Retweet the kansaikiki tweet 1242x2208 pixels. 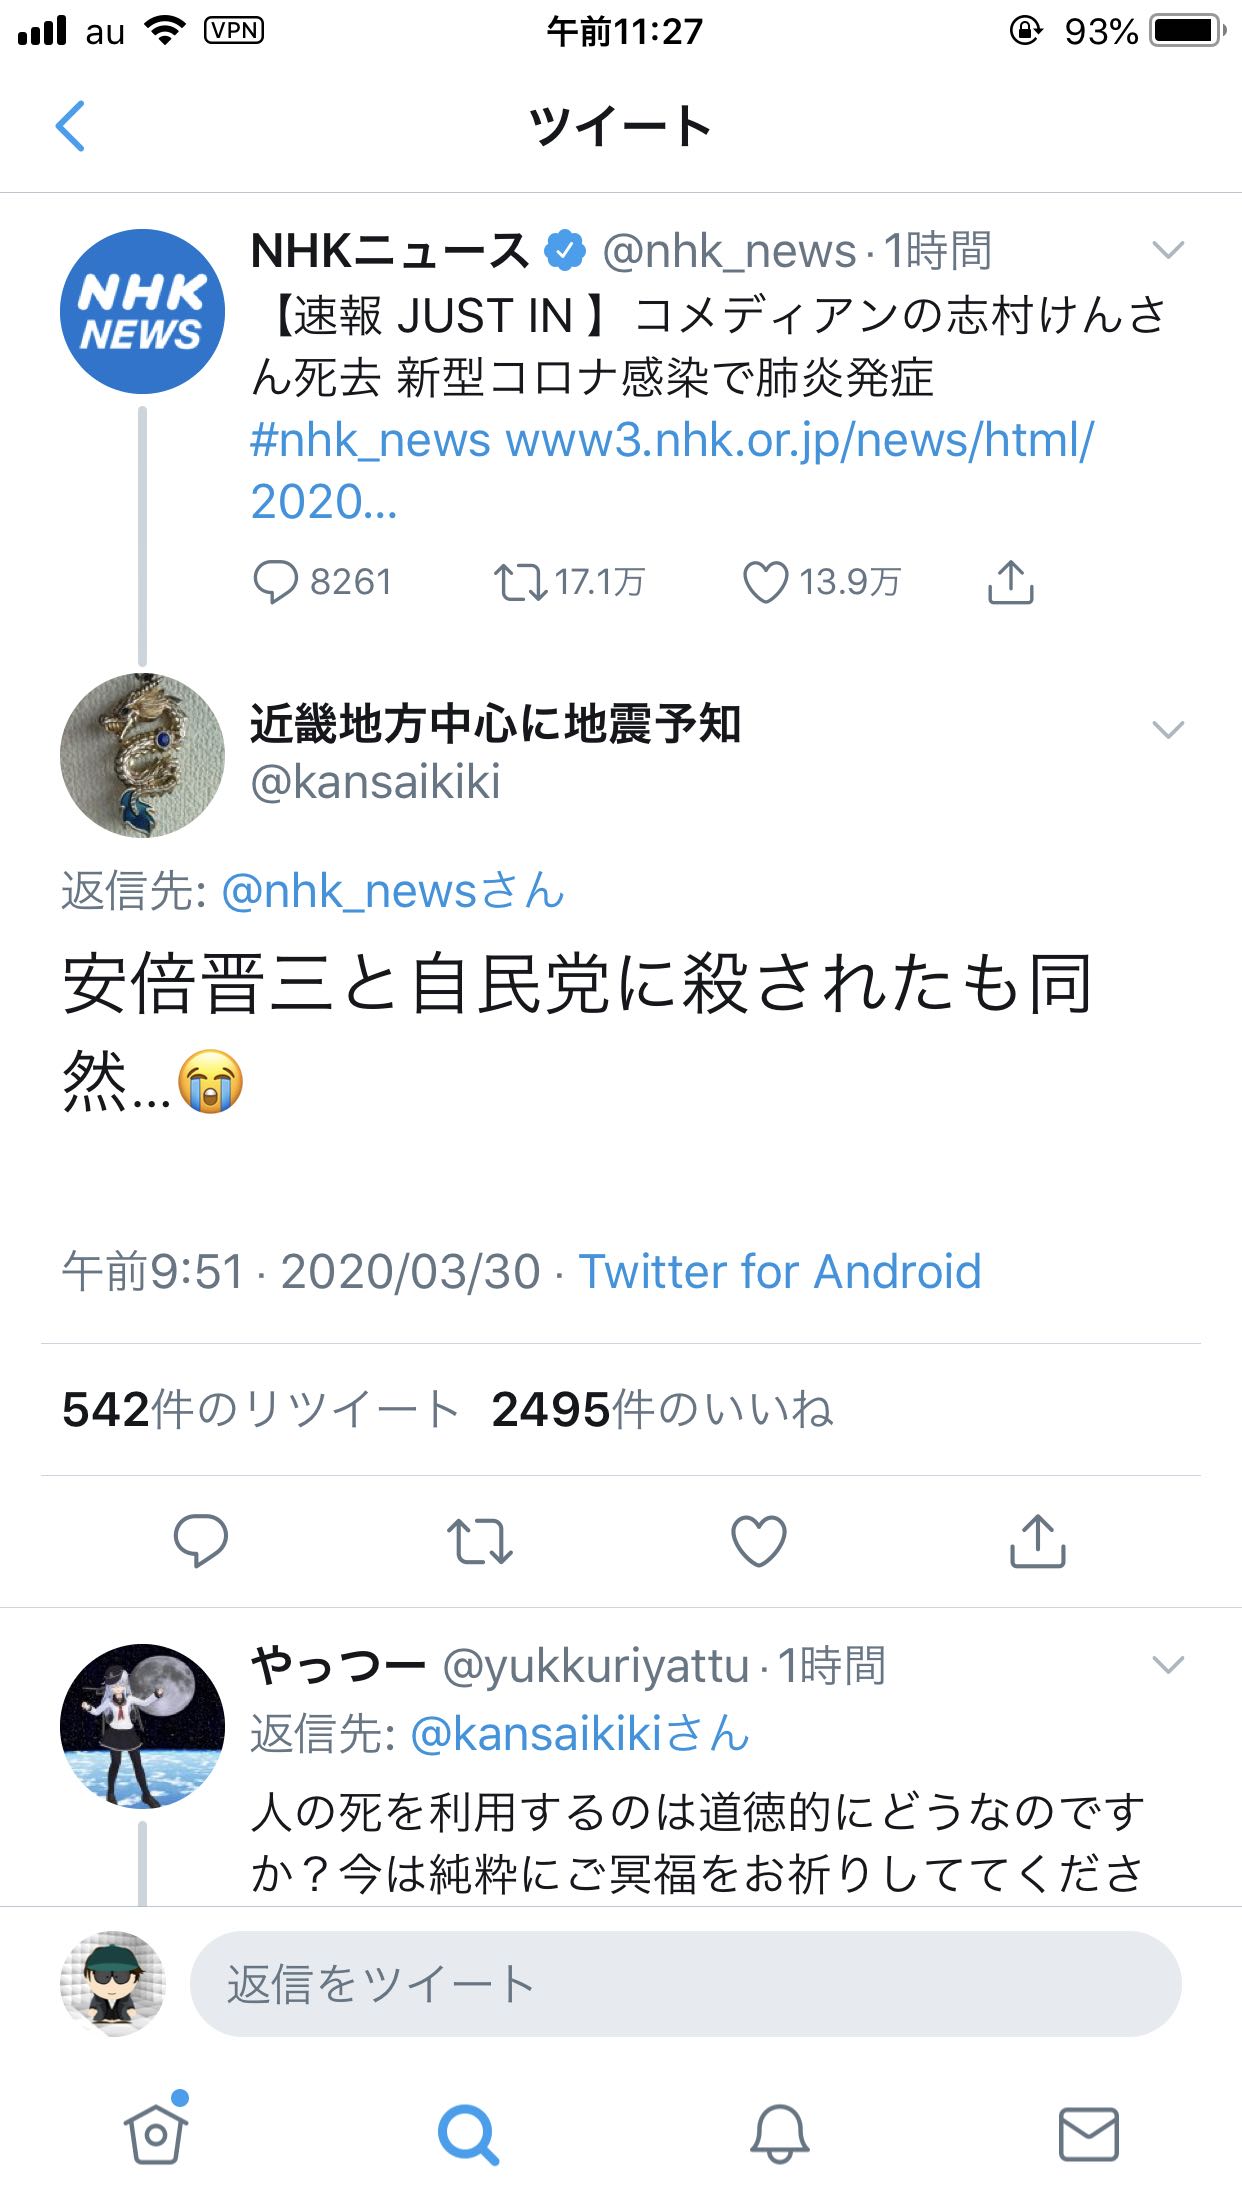480,1541
